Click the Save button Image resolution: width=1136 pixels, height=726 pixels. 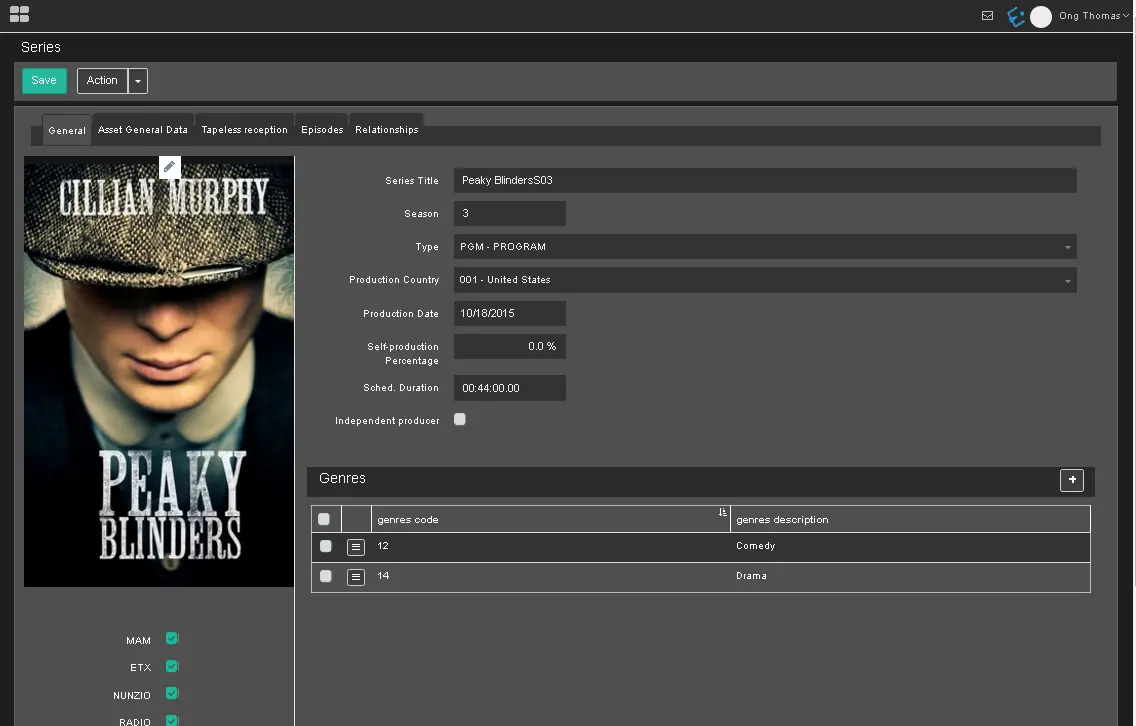coord(44,81)
